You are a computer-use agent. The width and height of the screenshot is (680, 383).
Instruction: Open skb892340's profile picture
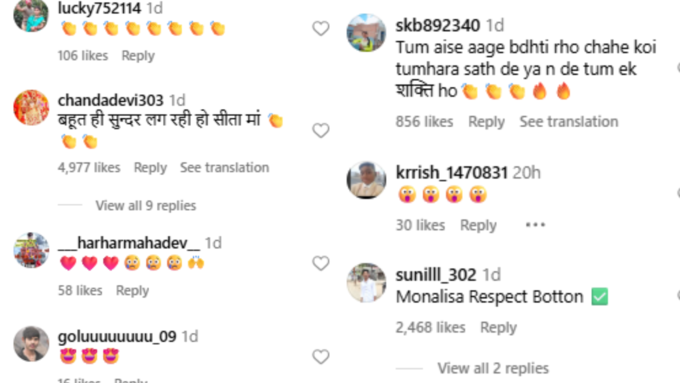click(366, 33)
